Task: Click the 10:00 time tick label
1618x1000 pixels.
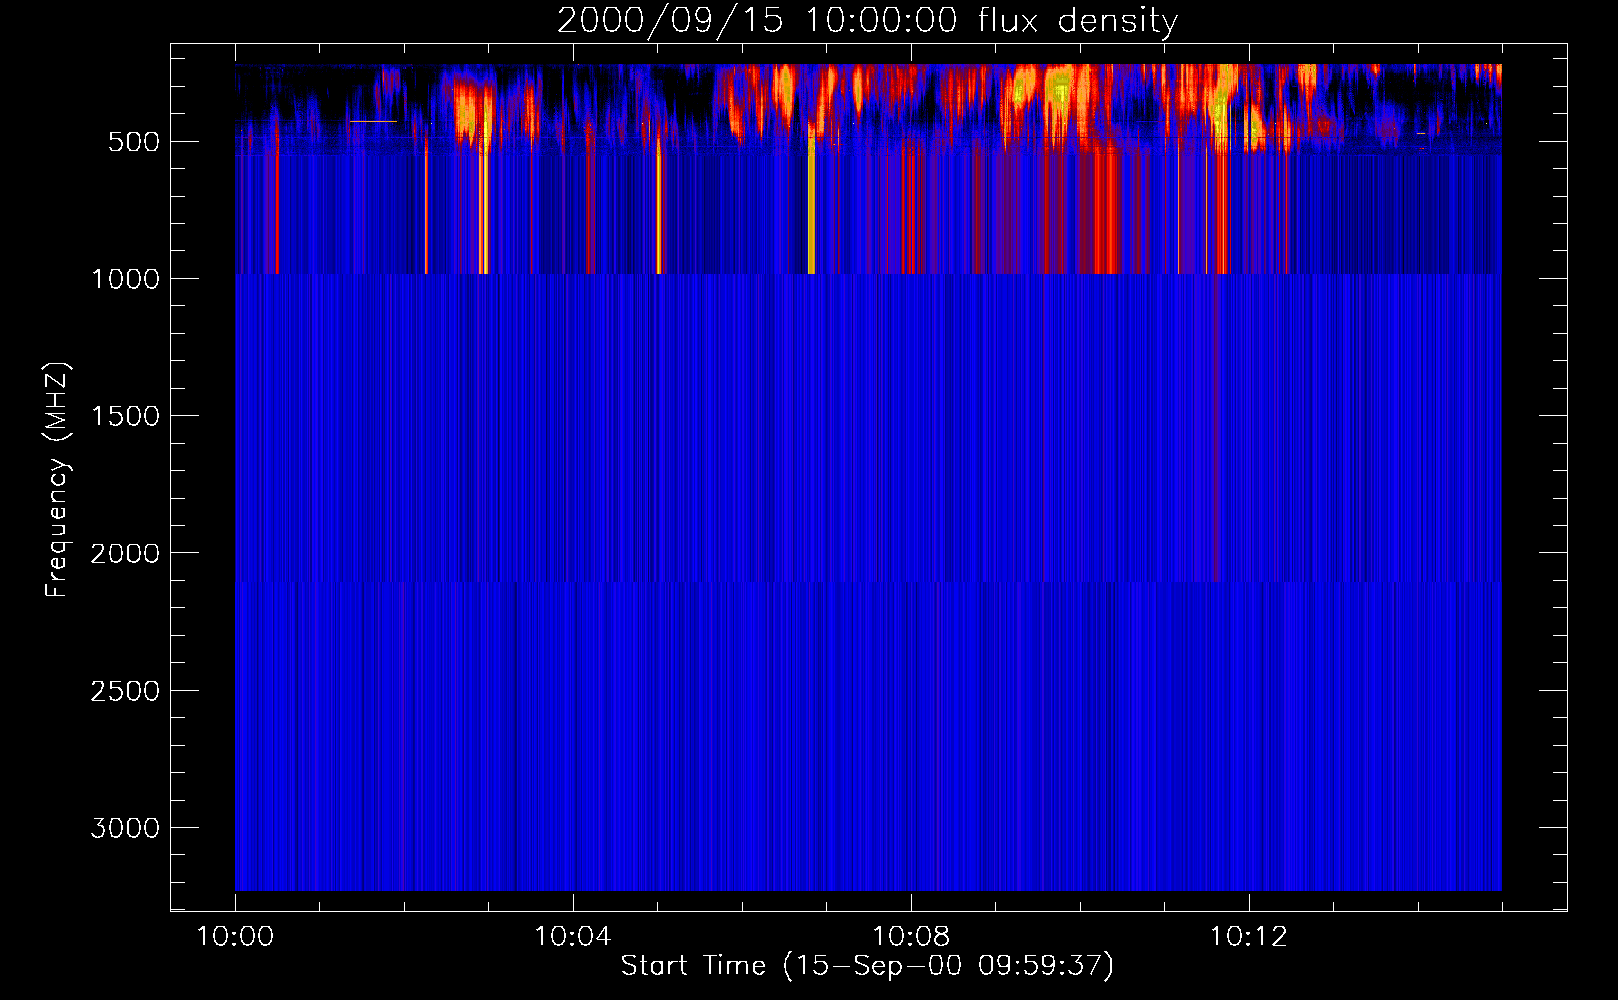Action: [x=235, y=937]
